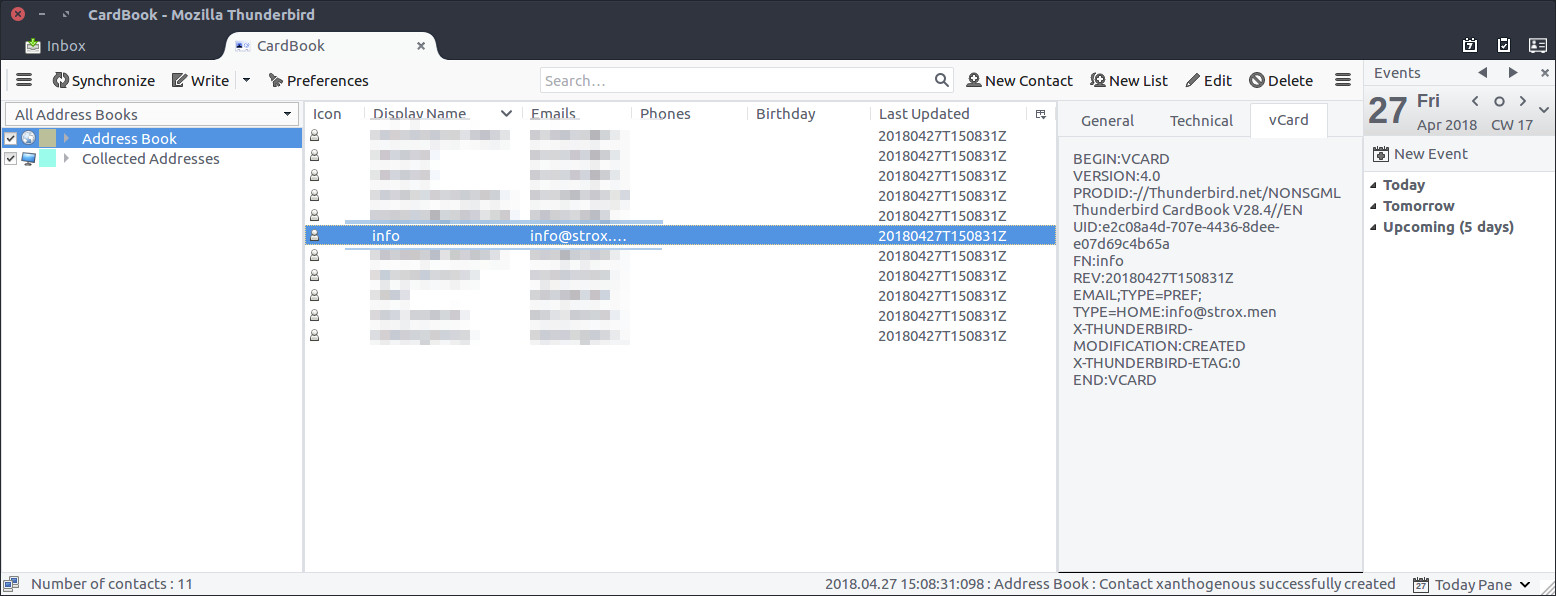This screenshot has width=1556, height=596.
Task: Create a New Contact
Action: pos(1019,80)
